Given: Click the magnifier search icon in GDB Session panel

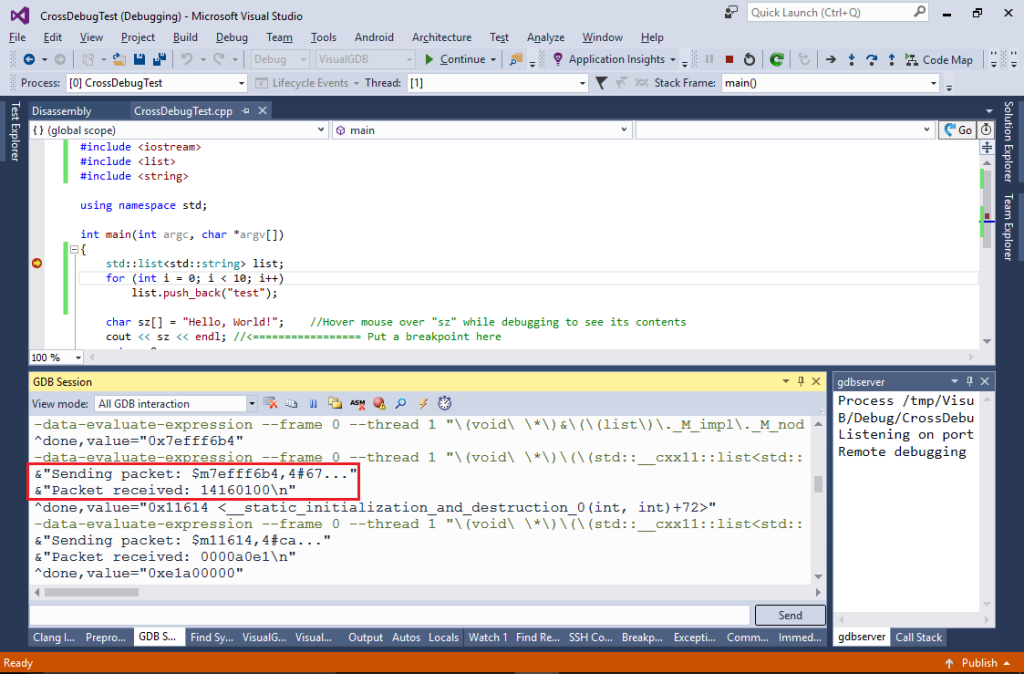Looking at the screenshot, I should [401, 403].
